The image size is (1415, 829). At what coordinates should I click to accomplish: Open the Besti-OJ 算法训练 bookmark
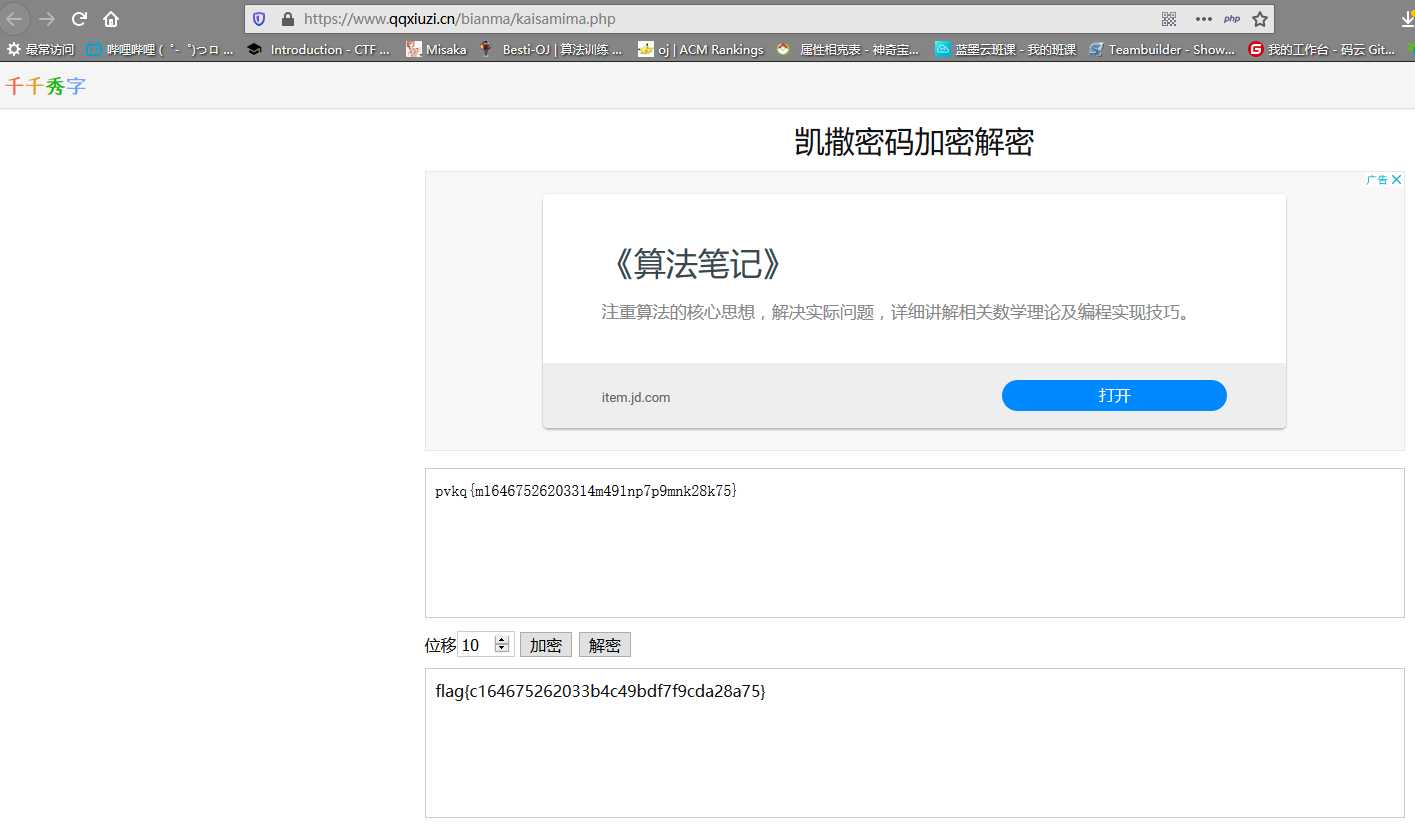(550, 49)
